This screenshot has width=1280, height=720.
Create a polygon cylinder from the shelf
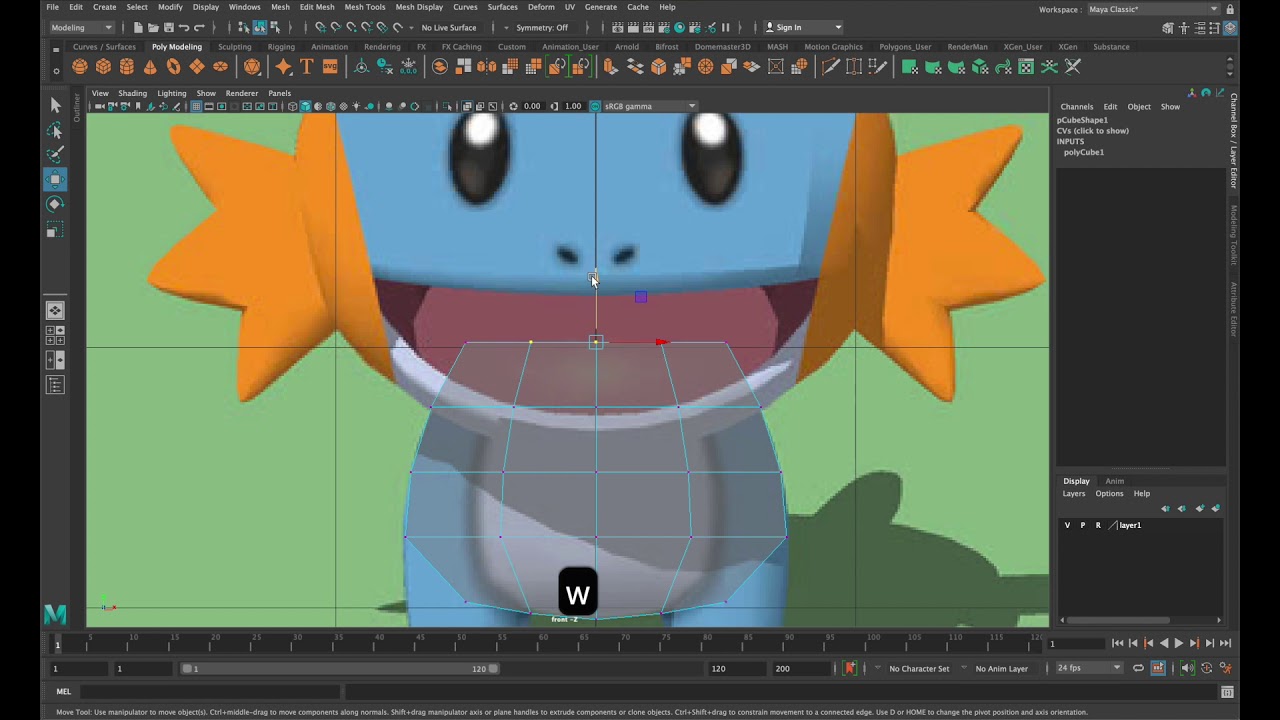(127, 67)
